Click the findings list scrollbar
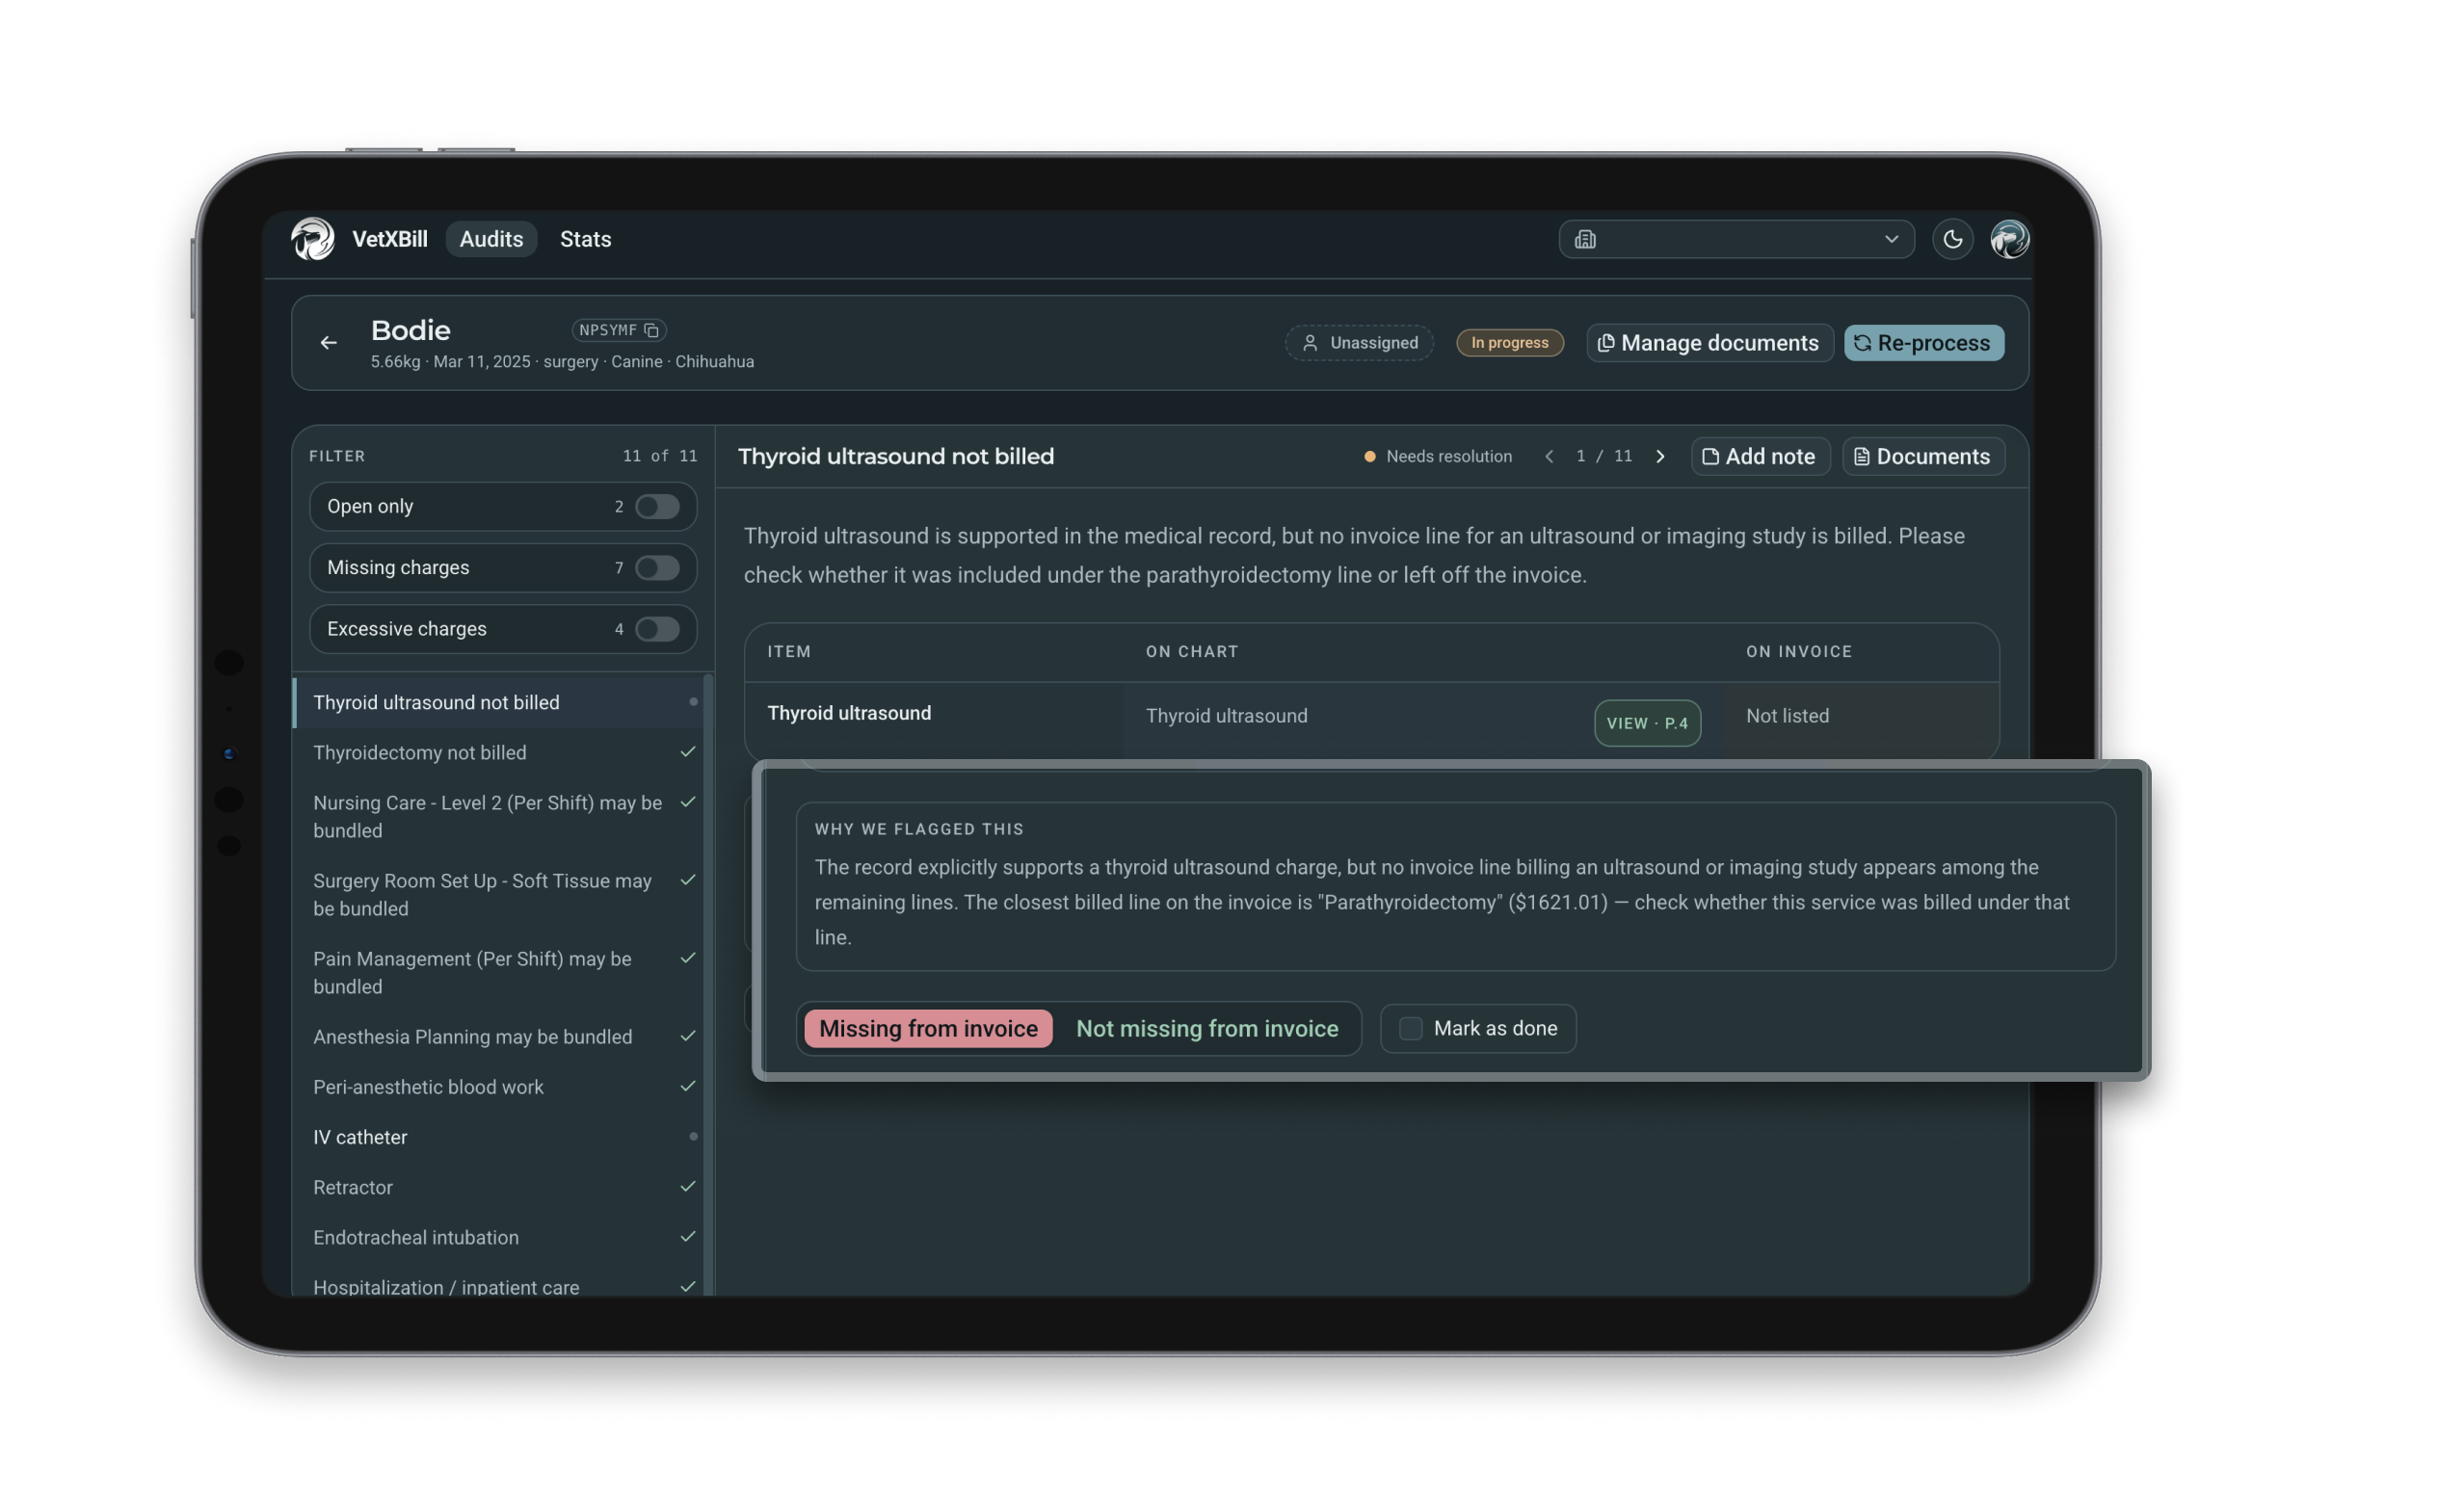 (x=708, y=985)
